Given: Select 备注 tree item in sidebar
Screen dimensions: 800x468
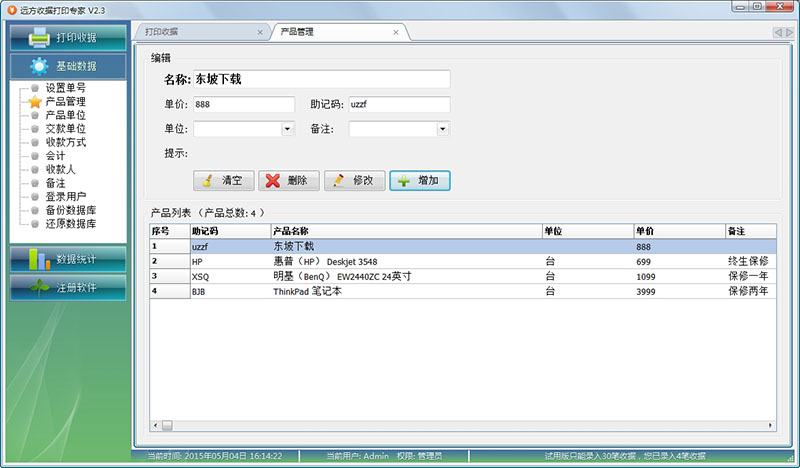Looking at the screenshot, I should [55, 183].
